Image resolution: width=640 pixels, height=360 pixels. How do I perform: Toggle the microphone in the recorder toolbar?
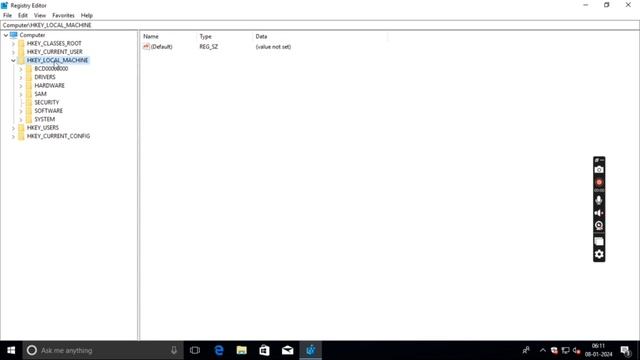click(599, 200)
